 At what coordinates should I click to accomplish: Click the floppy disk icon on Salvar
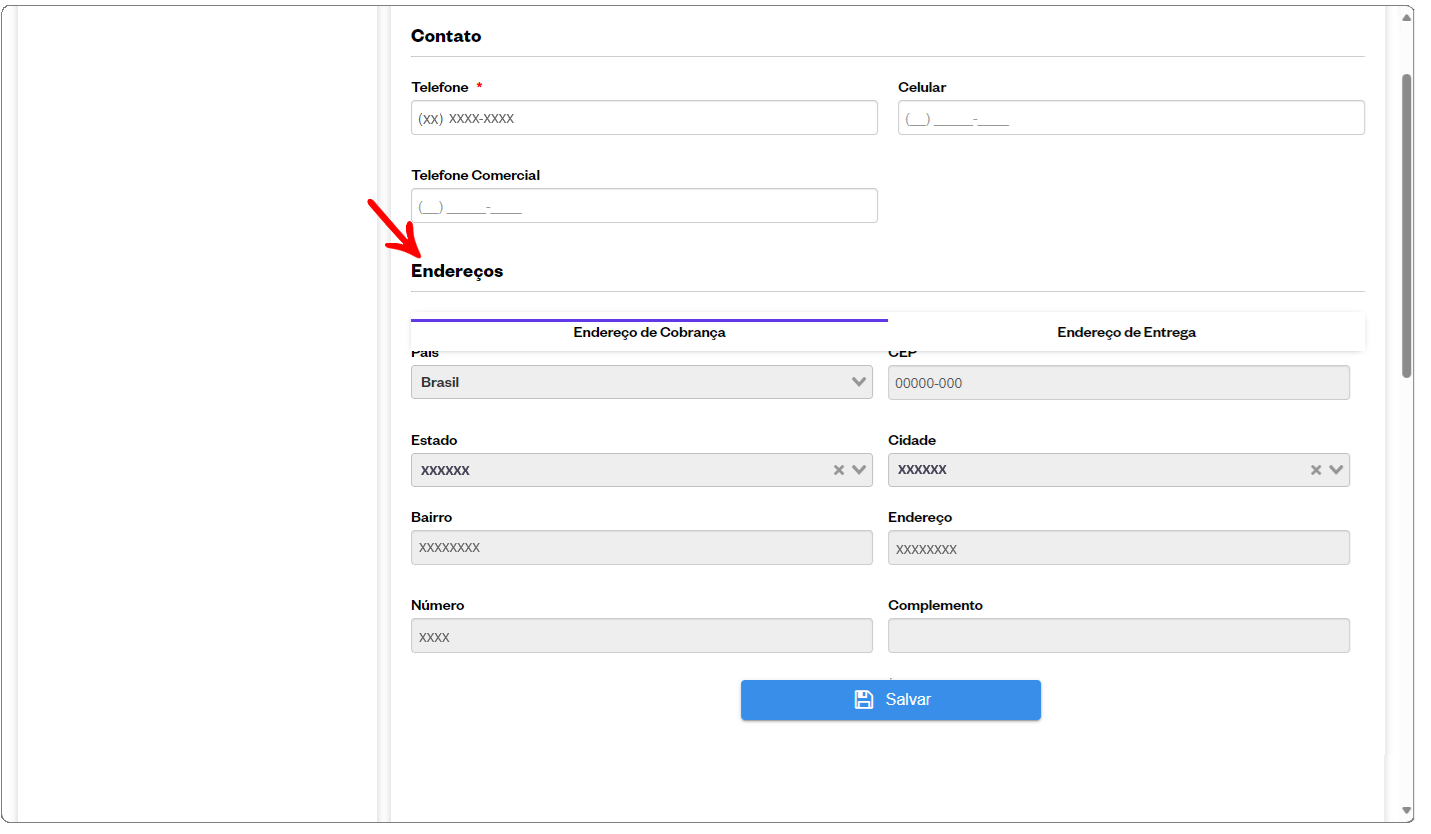(x=864, y=700)
